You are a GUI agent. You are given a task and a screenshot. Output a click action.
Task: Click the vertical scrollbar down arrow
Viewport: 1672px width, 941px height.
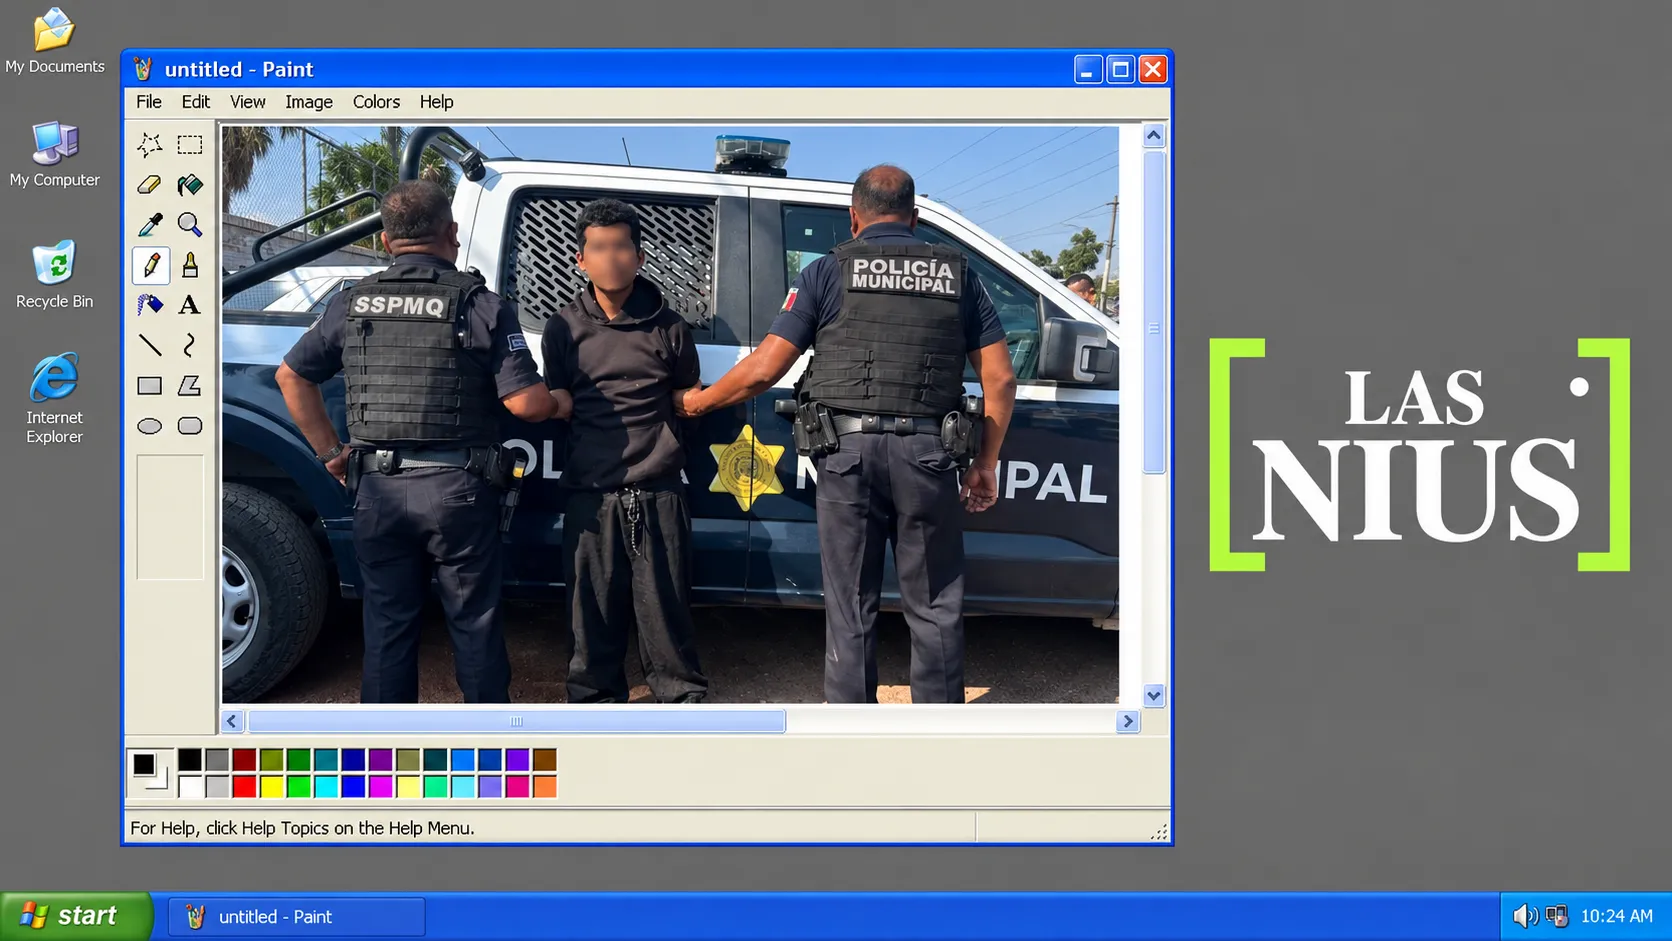1154,696
